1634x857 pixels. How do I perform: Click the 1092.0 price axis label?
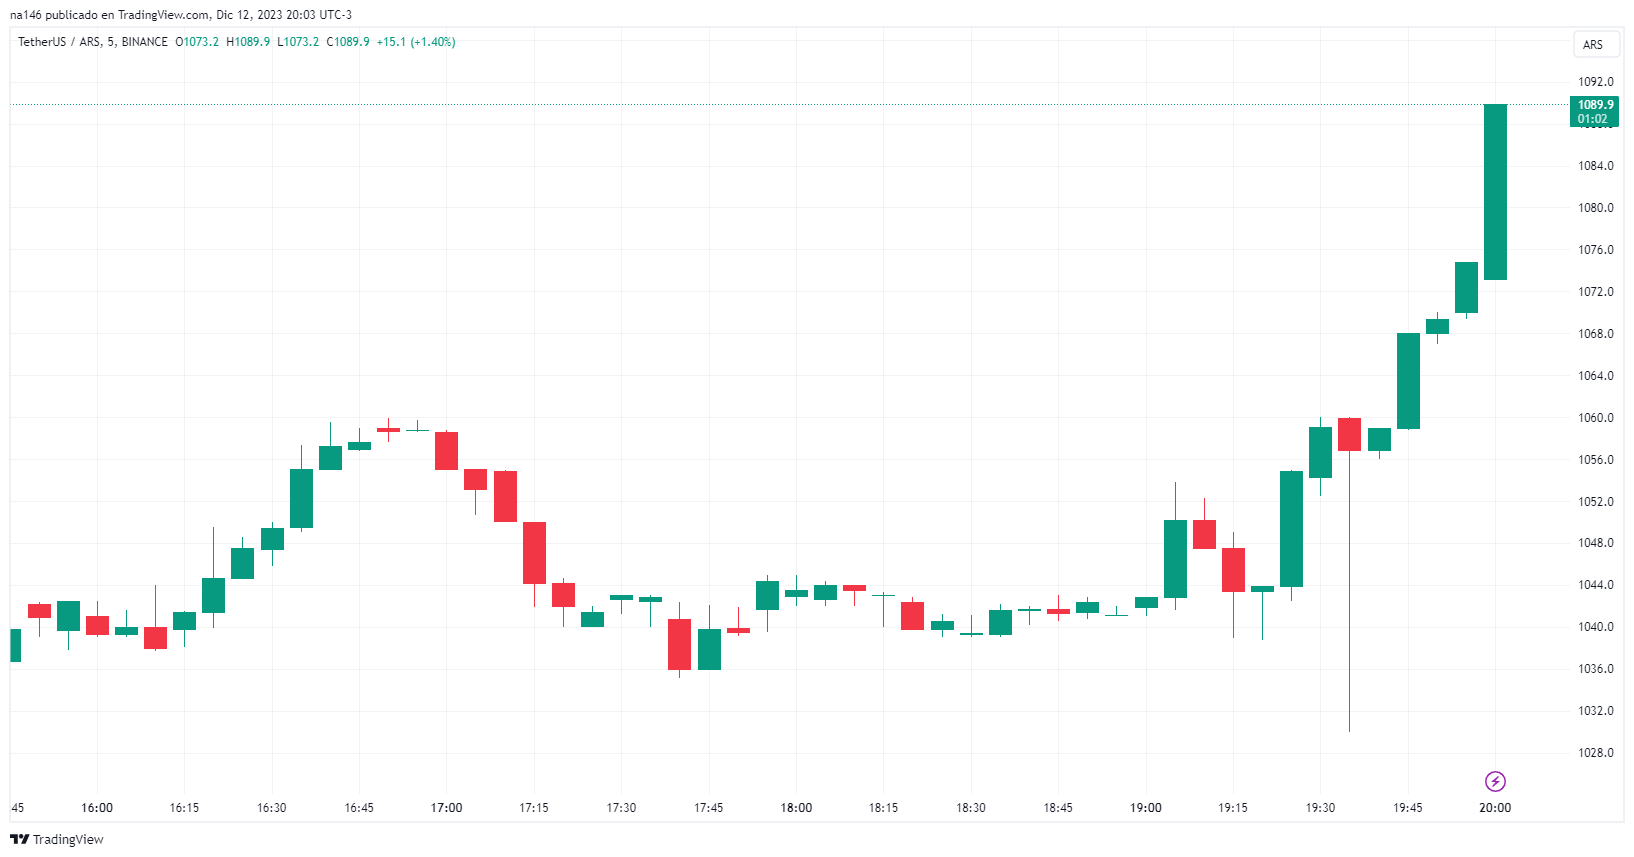point(1596,82)
